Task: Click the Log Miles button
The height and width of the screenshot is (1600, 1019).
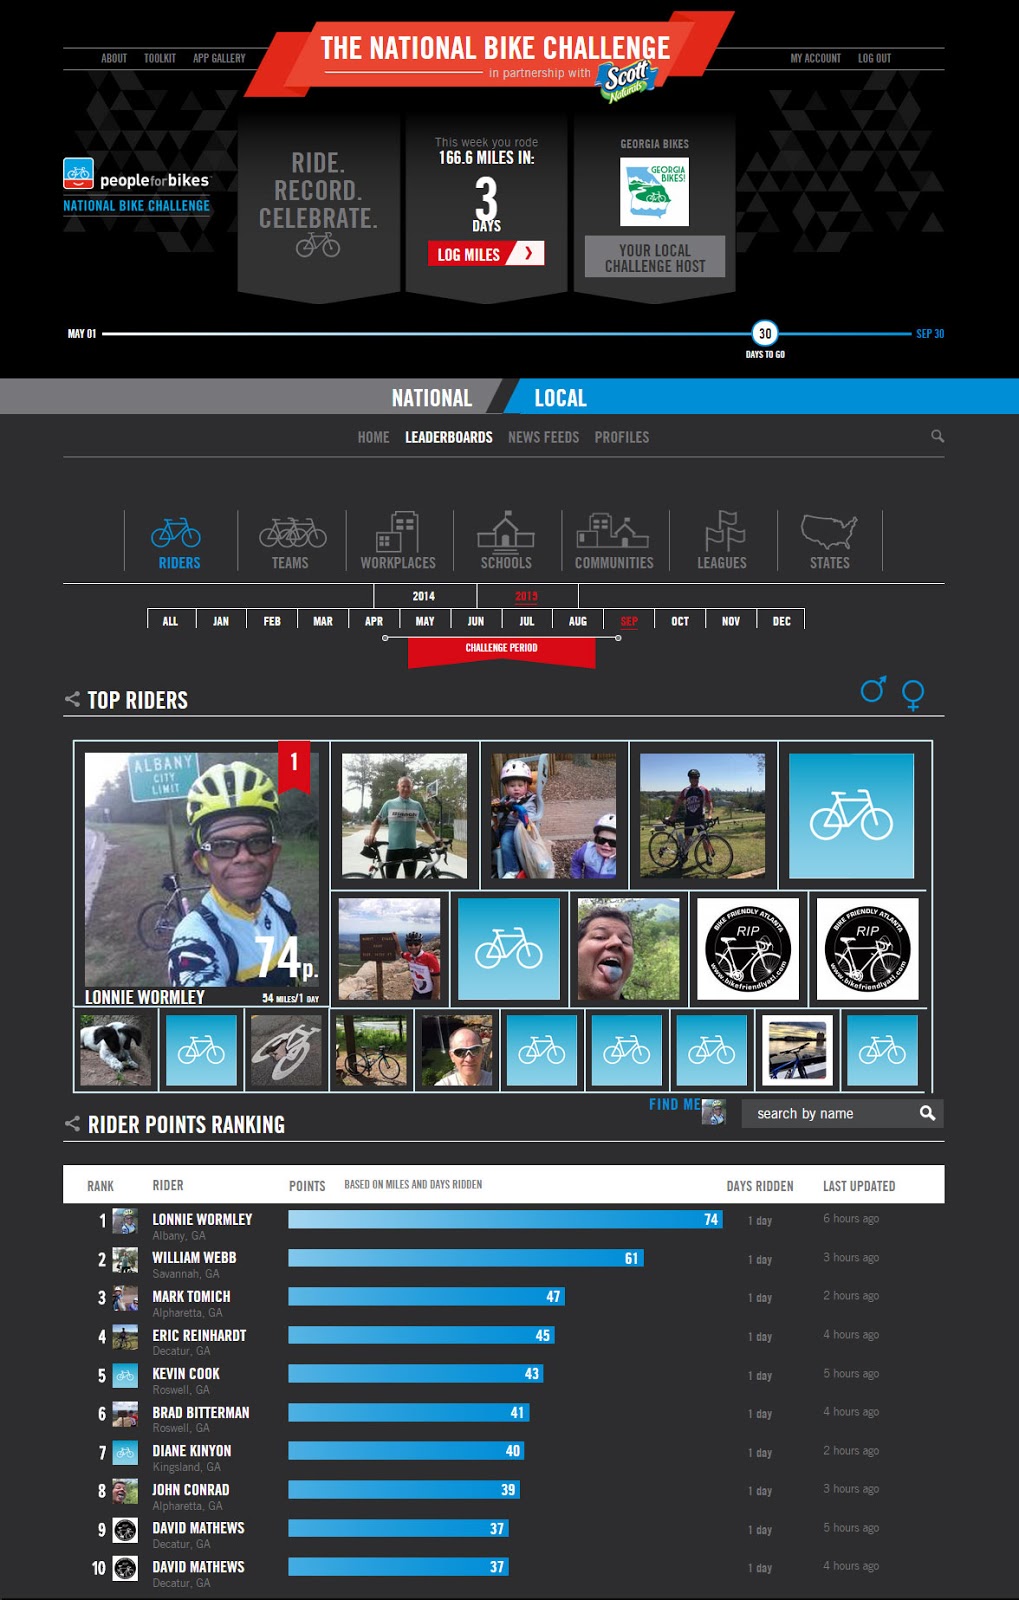Action: click(x=486, y=254)
